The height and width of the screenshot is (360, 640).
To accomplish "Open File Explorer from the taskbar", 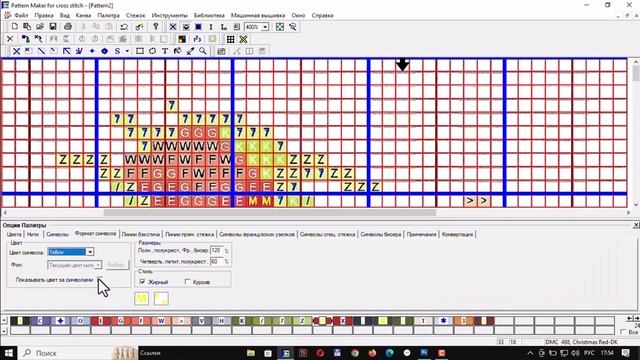I will [x=251, y=353].
